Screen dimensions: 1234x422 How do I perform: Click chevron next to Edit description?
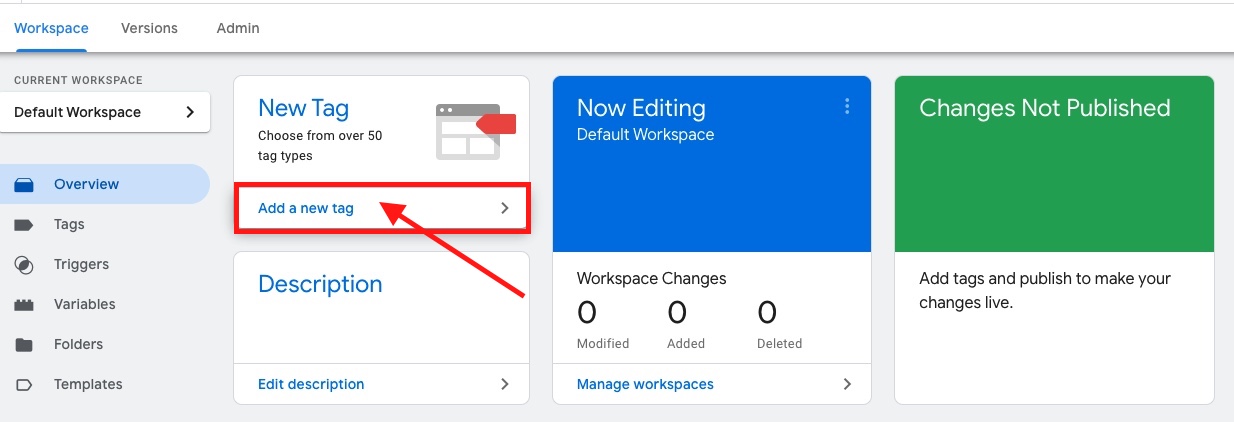coord(505,384)
